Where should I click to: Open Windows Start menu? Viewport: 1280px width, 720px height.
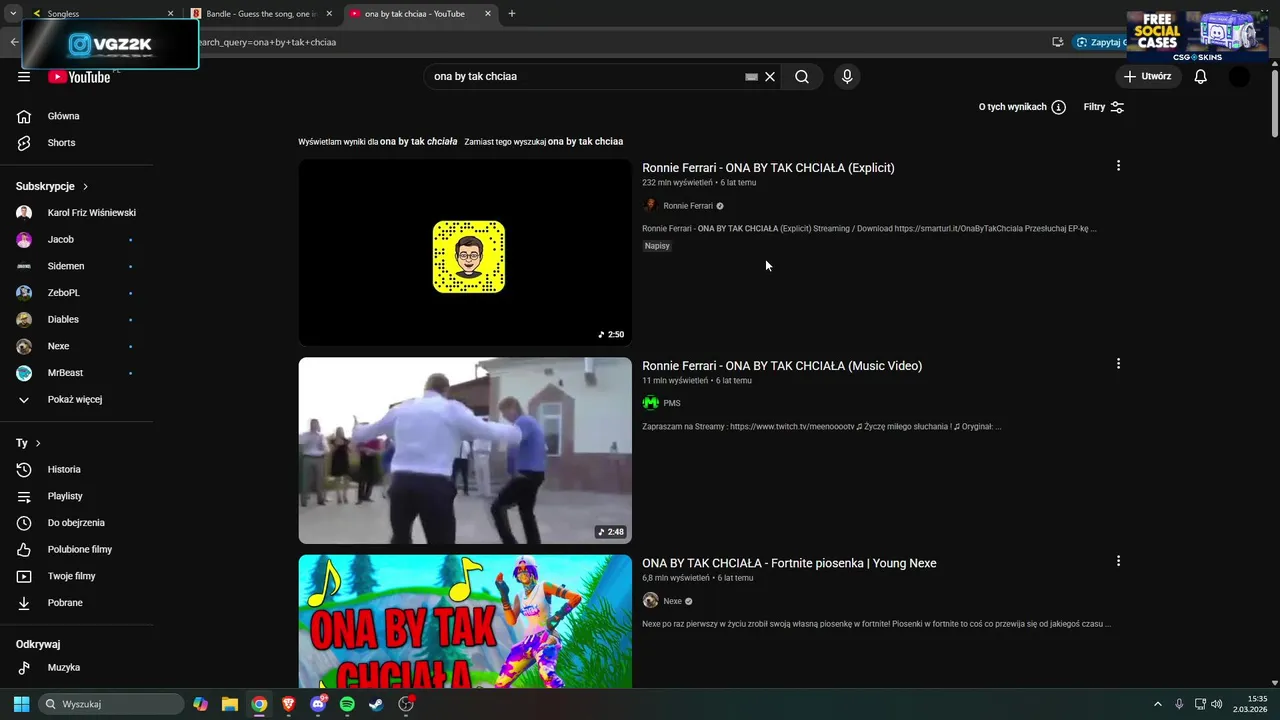click(21, 704)
